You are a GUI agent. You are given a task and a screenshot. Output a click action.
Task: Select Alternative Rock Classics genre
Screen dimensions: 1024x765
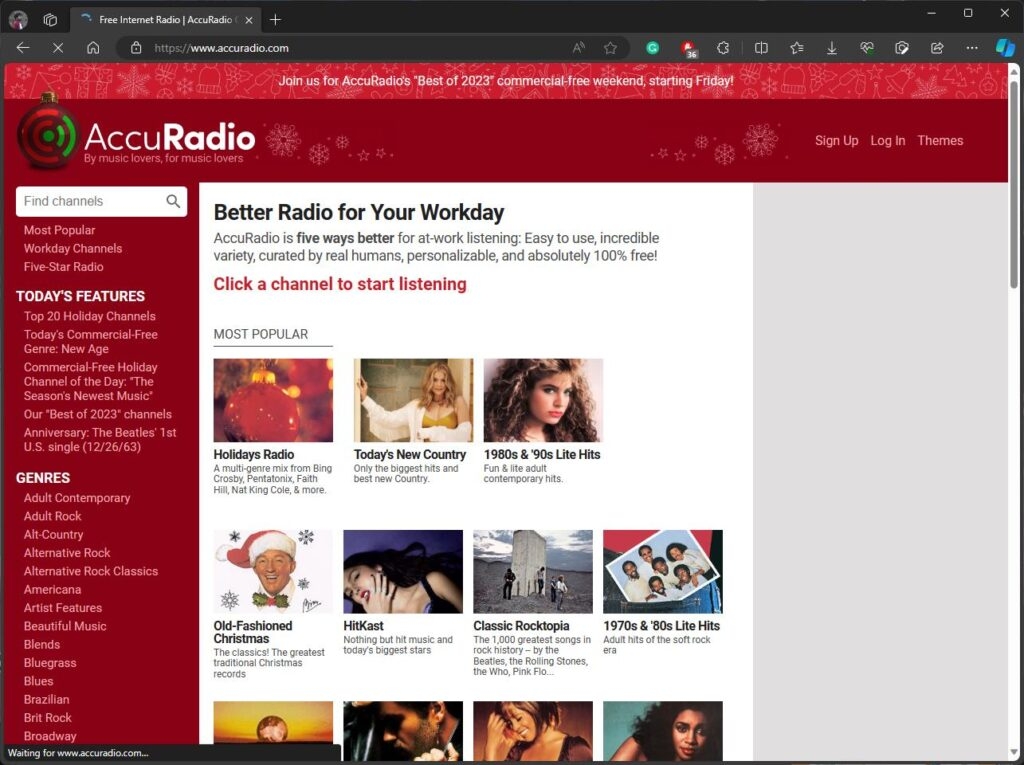click(x=91, y=571)
